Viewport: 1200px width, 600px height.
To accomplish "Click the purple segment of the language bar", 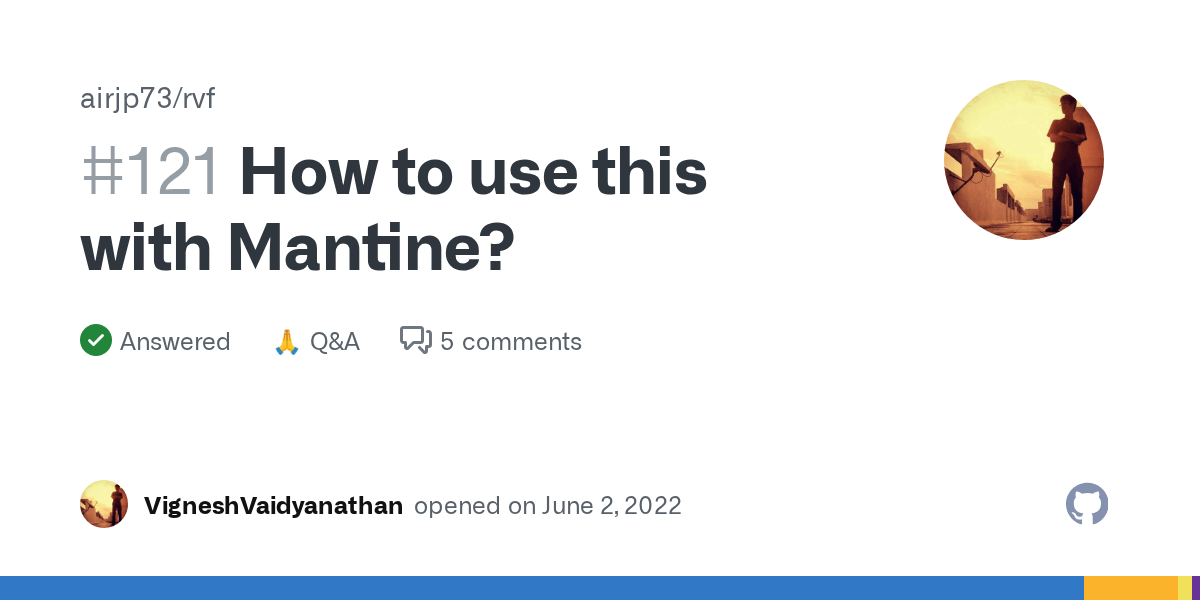I will 1196,588.
